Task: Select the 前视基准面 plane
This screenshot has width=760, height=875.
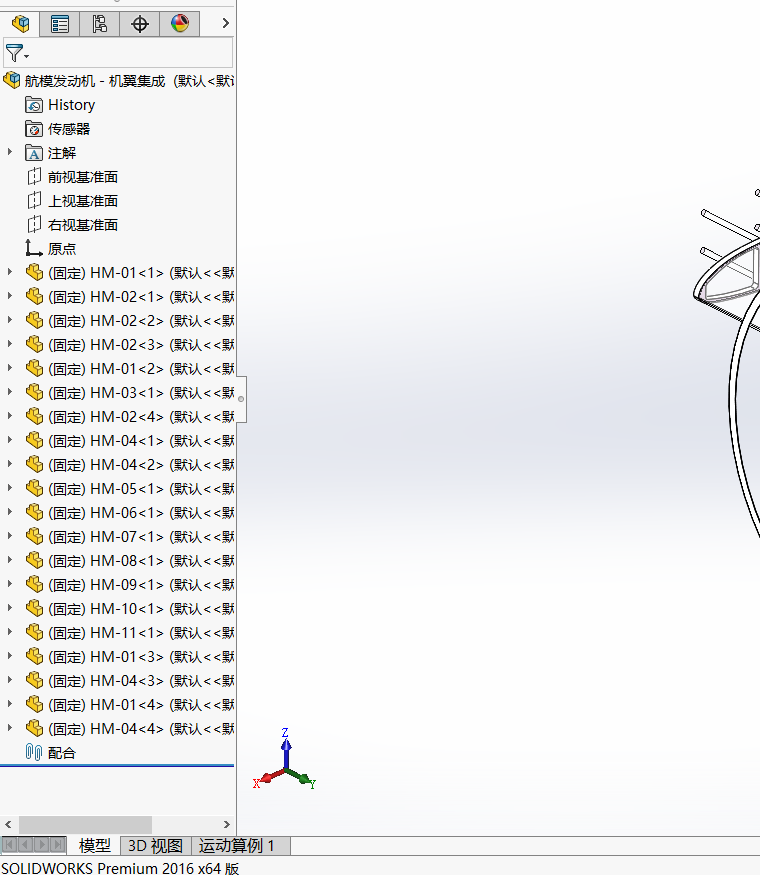Action: pos(83,177)
